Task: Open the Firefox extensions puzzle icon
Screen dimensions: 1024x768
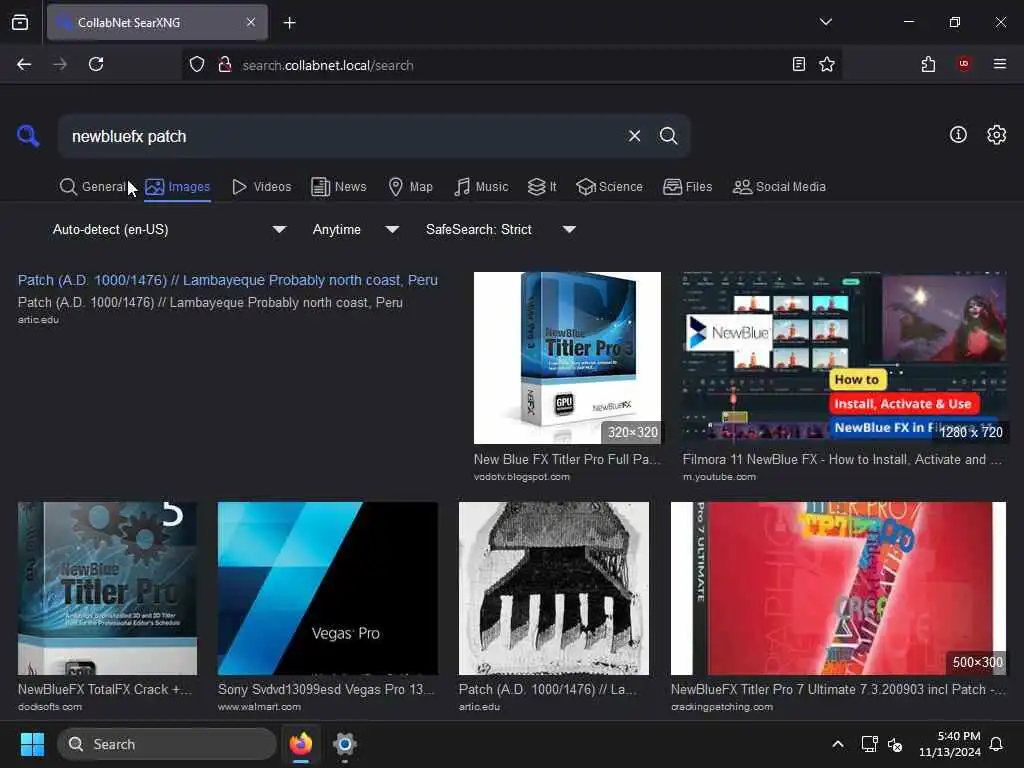Action: pyautogui.click(x=928, y=64)
